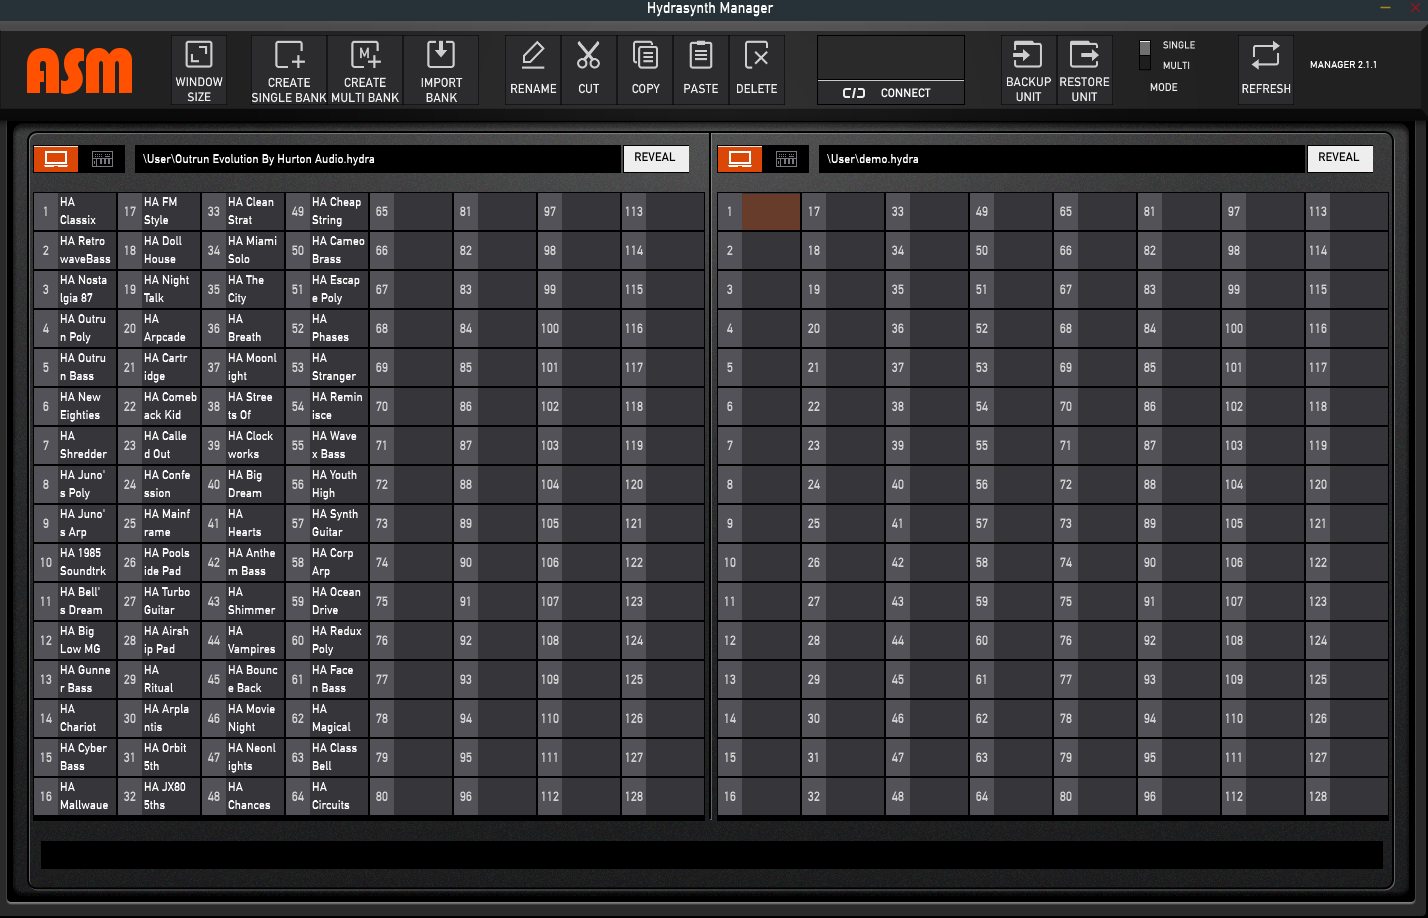This screenshot has height=918, width=1428.
Task: Select synth hardware source in demo.hydra panel
Action: [787, 158]
